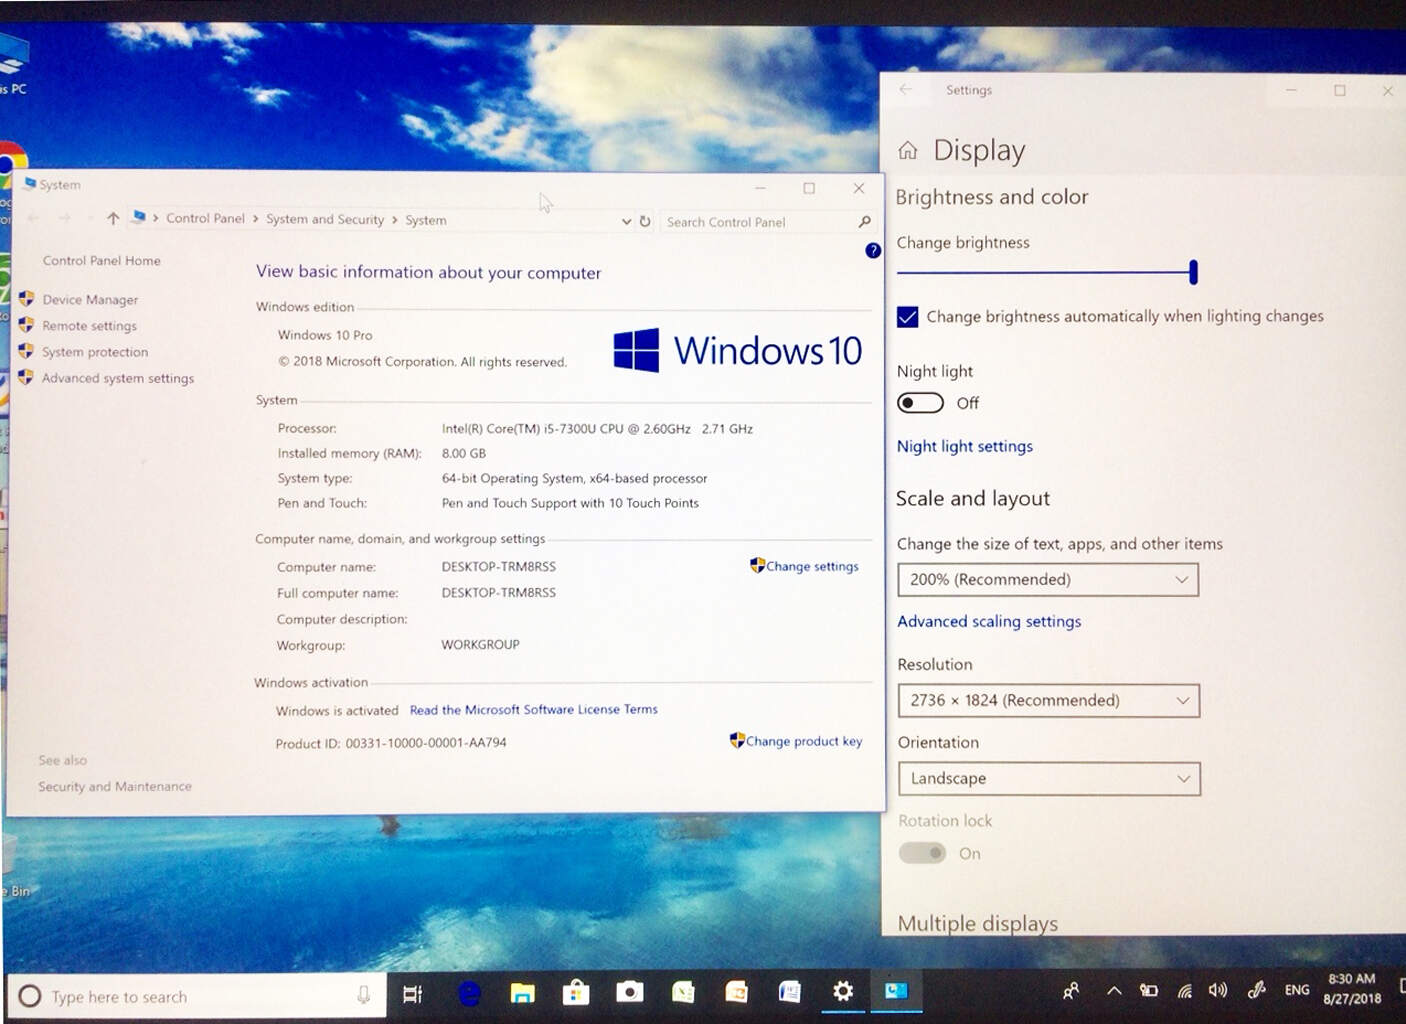Expand the Landscape orientation dropdown

(1048, 779)
